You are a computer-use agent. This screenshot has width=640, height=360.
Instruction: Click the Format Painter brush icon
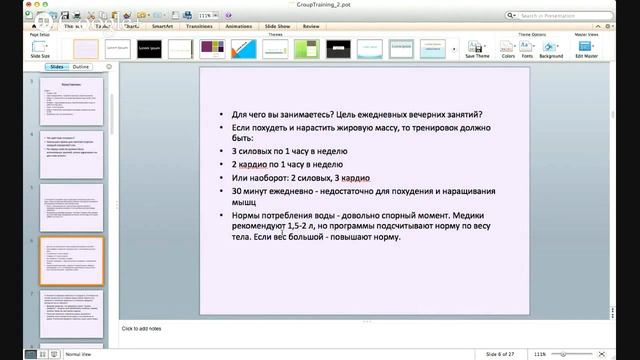[x=127, y=16]
